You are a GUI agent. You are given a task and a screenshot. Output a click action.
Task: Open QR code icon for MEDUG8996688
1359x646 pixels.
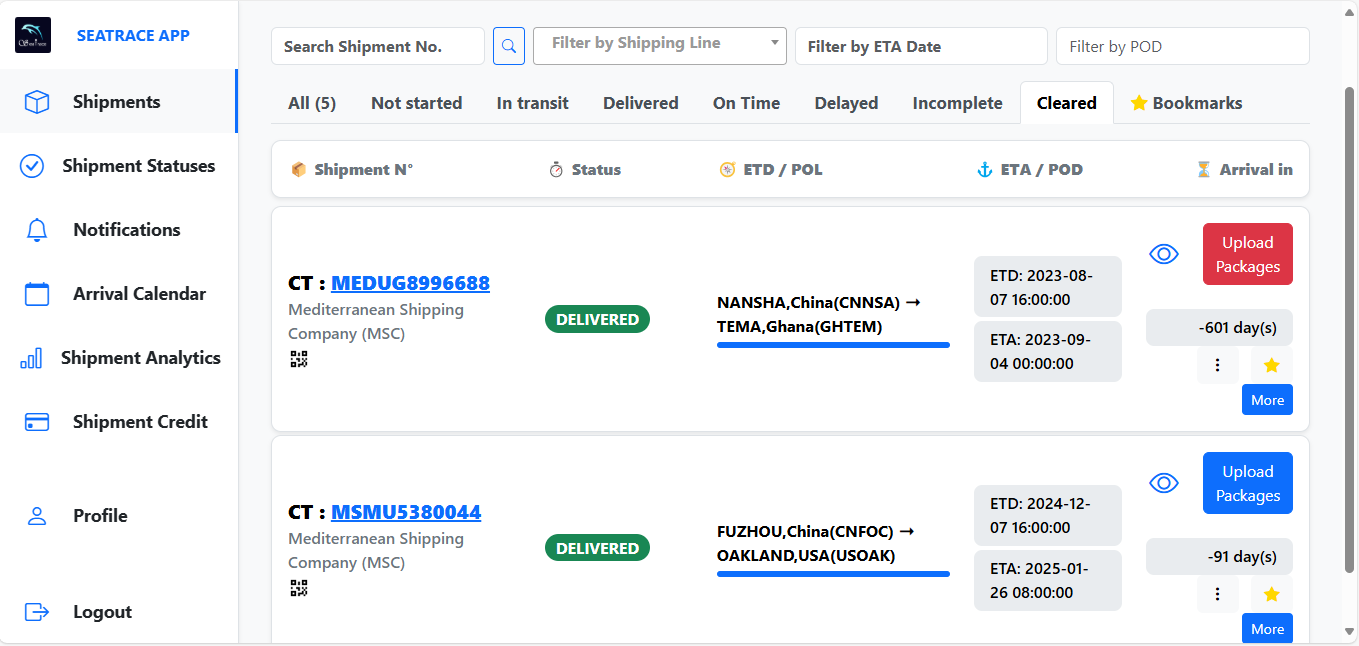point(298,359)
